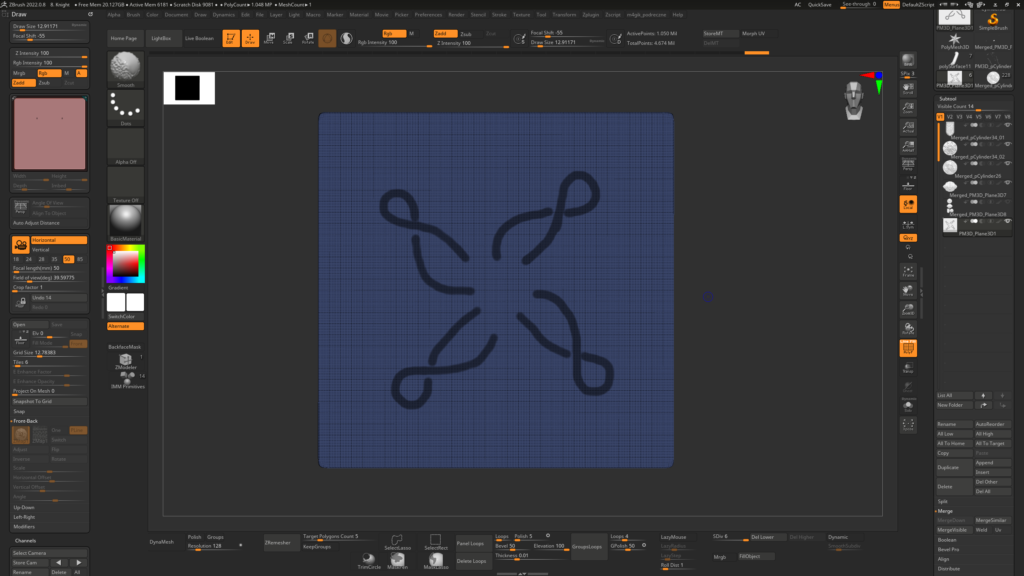The image size is (1024, 576).
Task: Collapse the Subtool palette header
Action: click(x=949, y=97)
